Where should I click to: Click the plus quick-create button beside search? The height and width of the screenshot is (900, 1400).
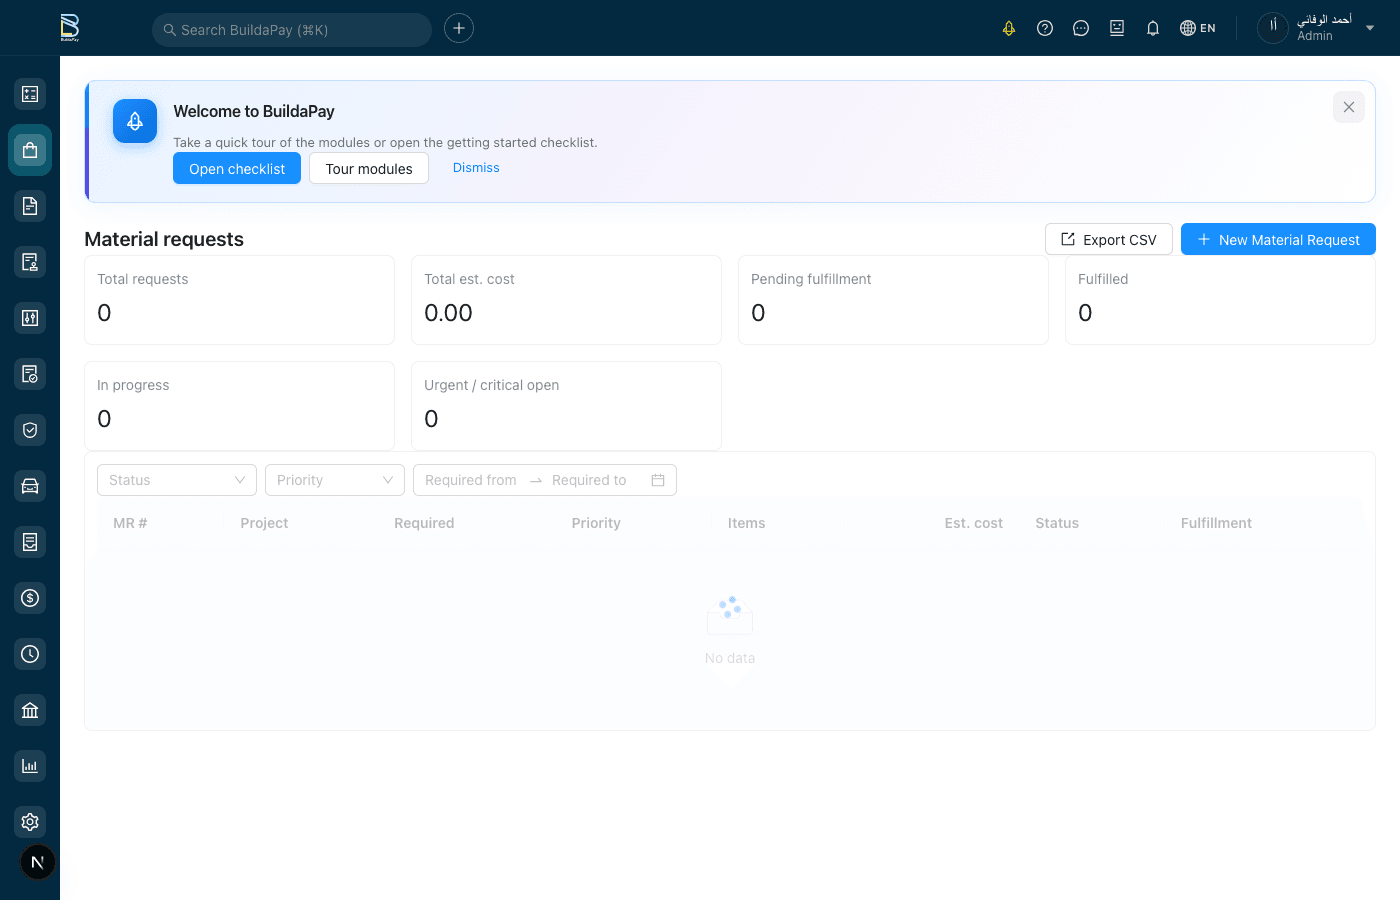(x=459, y=28)
